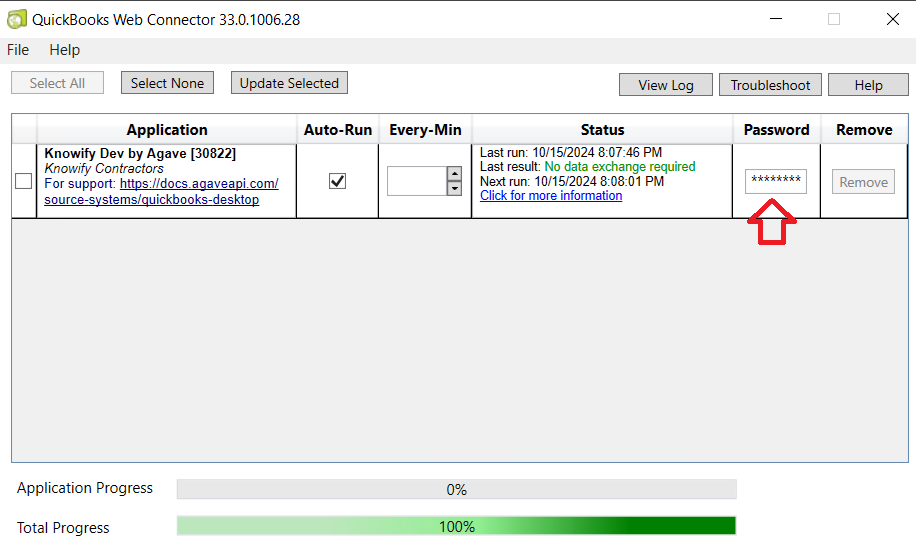This screenshot has height=545, width=916.
Task: Open the View Log button
Action: point(665,85)
